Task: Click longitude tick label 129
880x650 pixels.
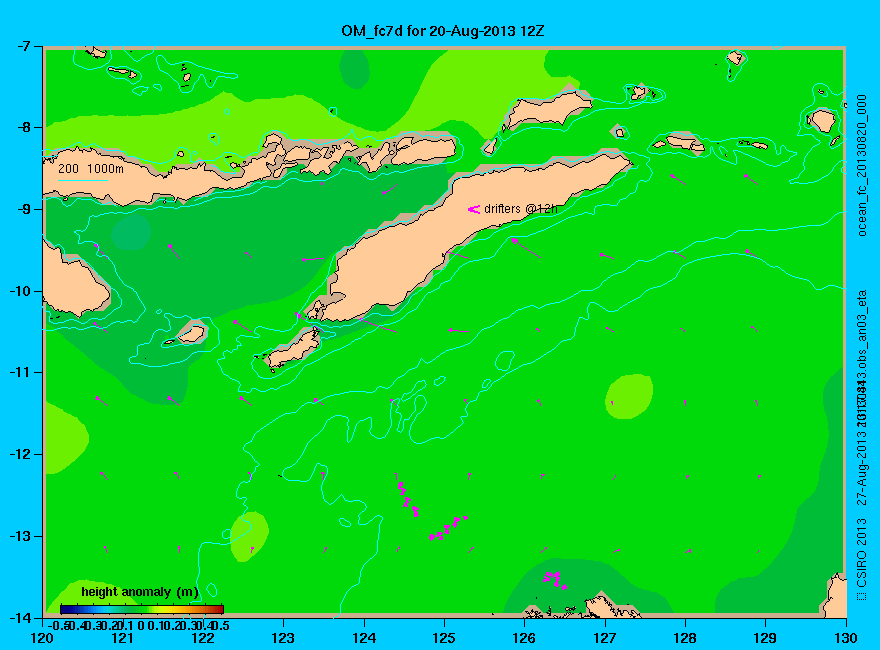Action: (x=766, y=638)
